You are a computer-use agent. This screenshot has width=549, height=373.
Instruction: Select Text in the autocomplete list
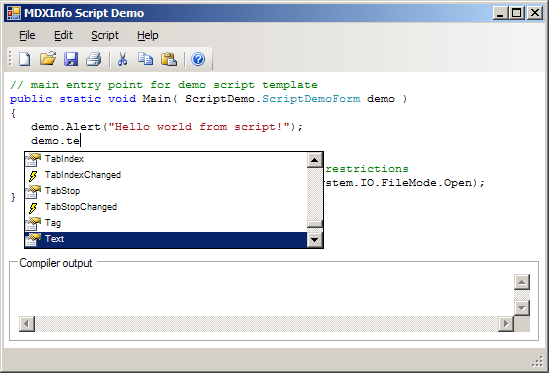click(166, 239)
